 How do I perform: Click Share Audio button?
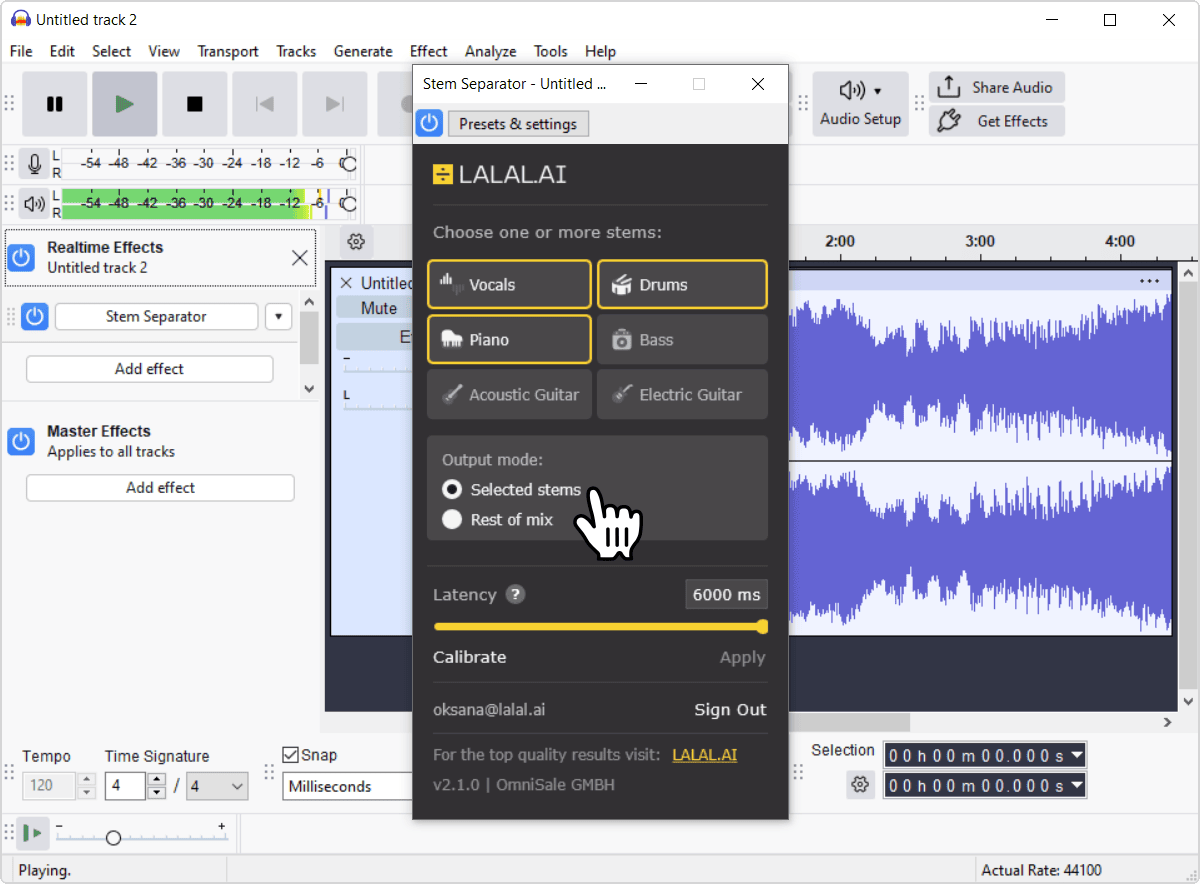click(997, 87)
